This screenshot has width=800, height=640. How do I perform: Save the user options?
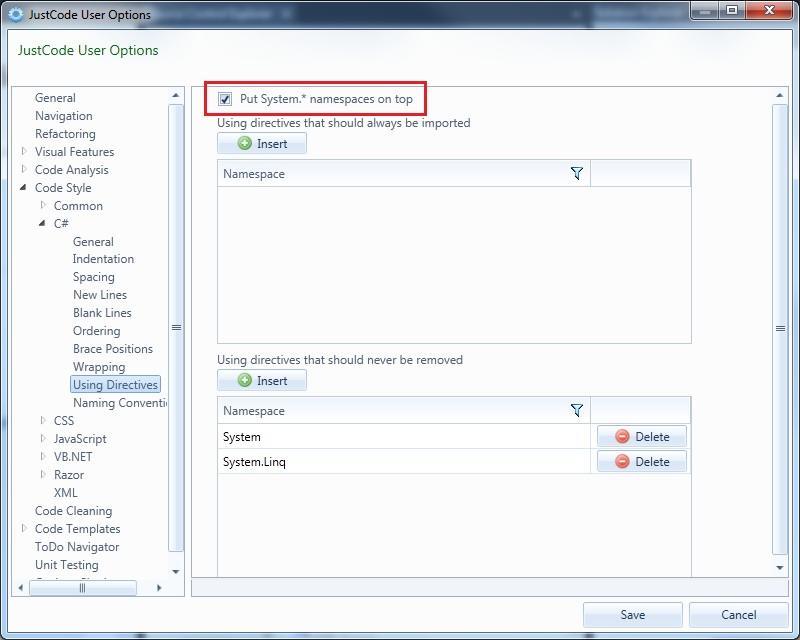[x=633, y=615]
